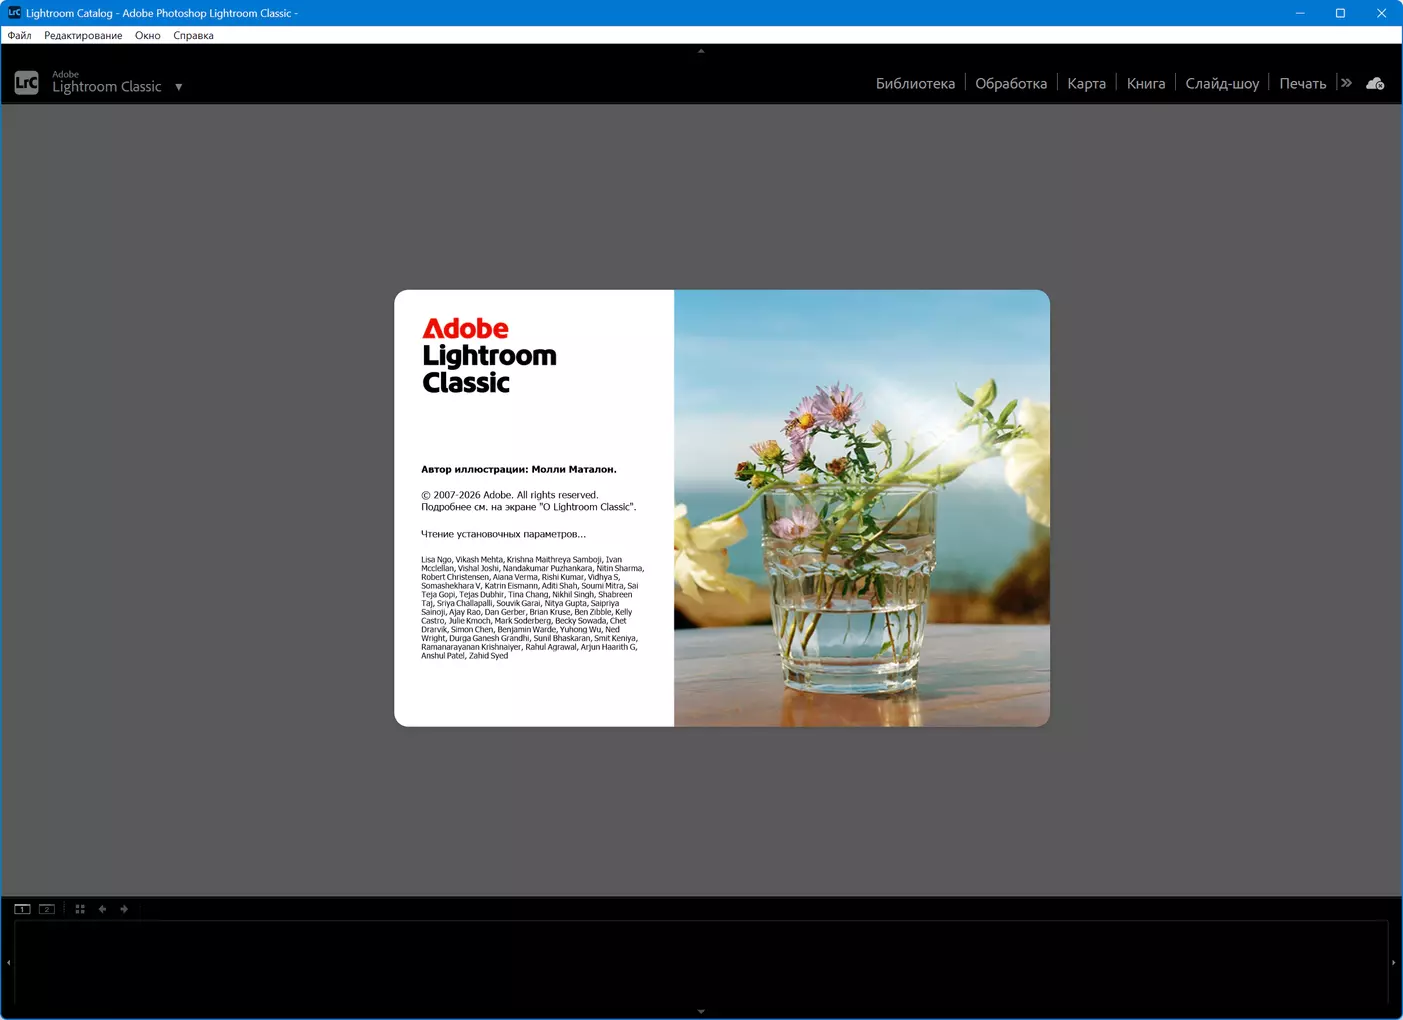
Task: Open the Редактирование menu
Action: coord(83,35)
